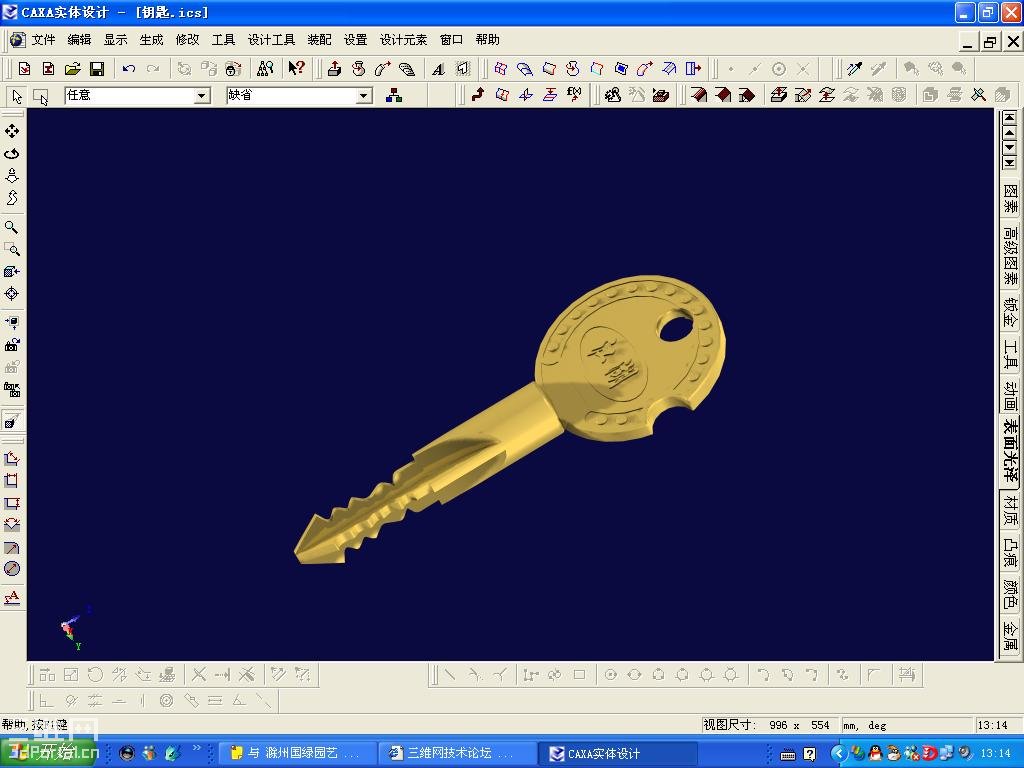Screen dimensions: 1024x768
Task: Click the target look-at view icon
Action: pyautogui.click(x=12, y=294)
